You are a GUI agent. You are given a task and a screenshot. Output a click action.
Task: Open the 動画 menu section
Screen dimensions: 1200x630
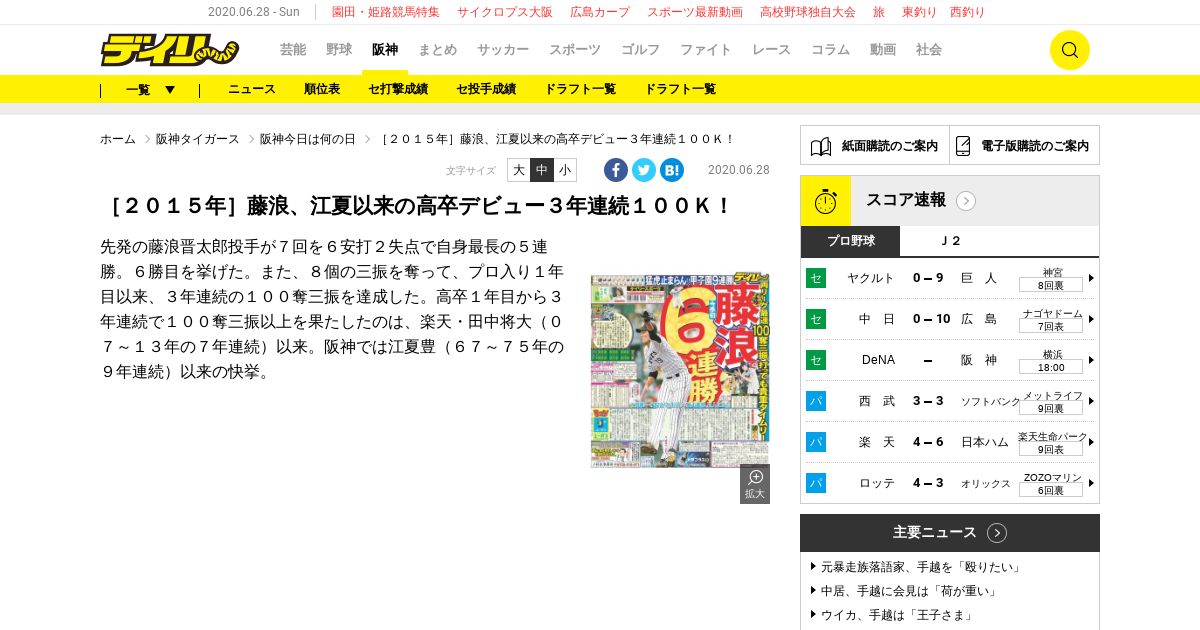coord(883,49)
